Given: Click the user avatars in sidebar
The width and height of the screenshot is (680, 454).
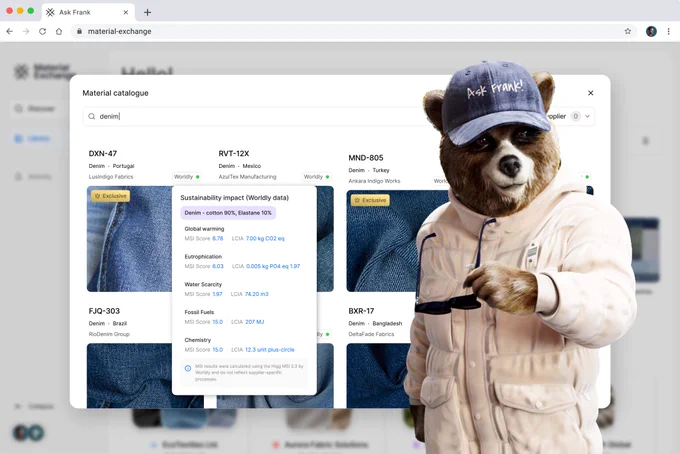Looking at the screenshot, I should click(x=29, y=432).
